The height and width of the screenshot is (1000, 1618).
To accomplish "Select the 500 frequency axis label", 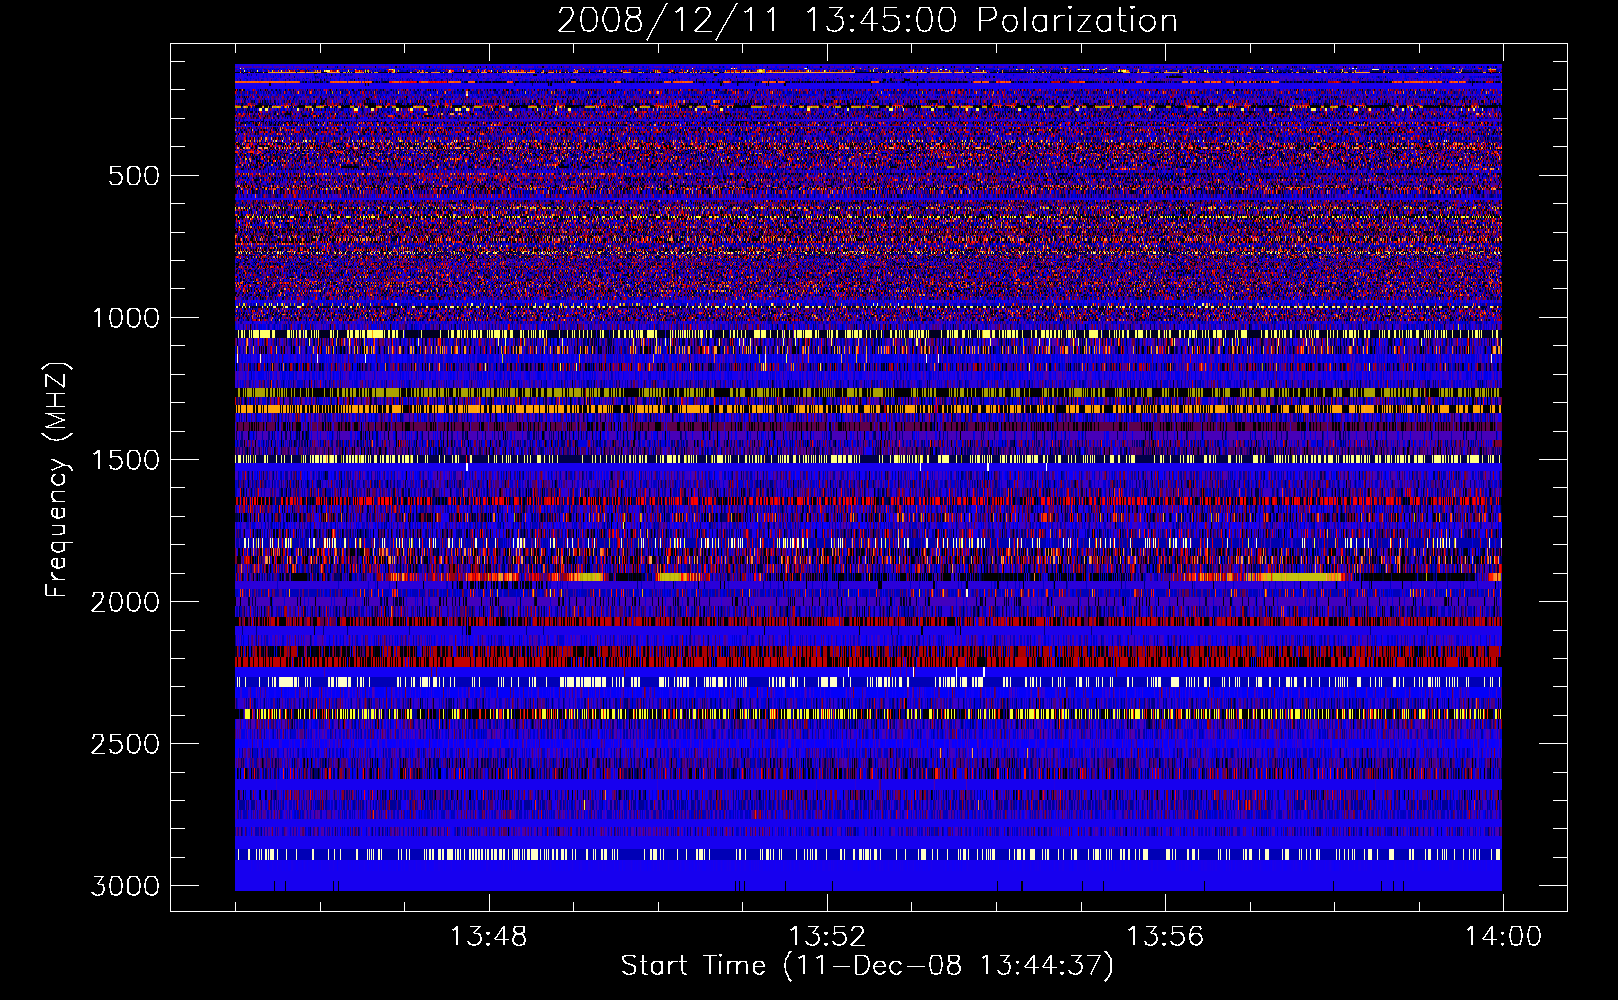I will 134,176.
